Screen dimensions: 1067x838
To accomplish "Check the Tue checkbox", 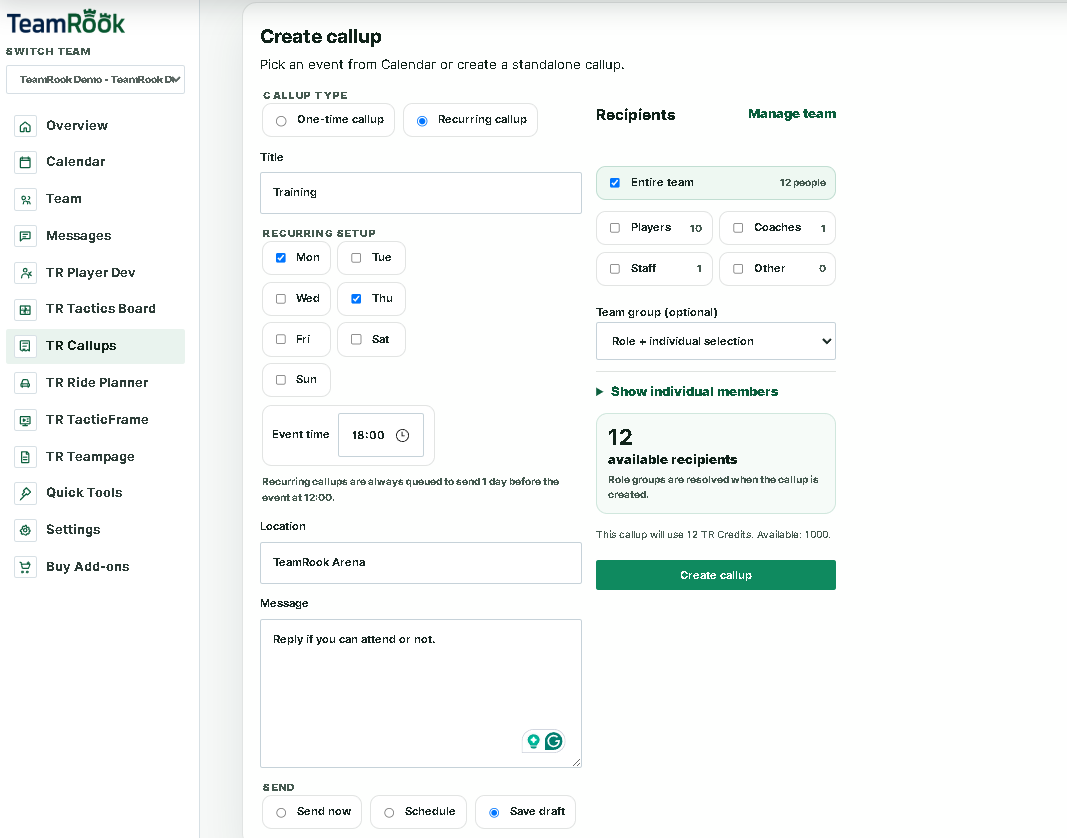I will 356,258.
